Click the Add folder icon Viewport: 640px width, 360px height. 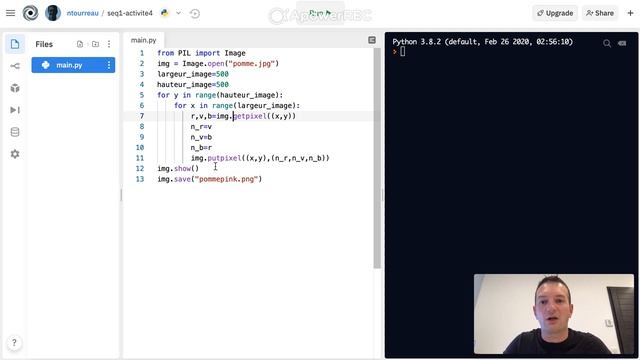pyautogui.click(x=95, y=44)
